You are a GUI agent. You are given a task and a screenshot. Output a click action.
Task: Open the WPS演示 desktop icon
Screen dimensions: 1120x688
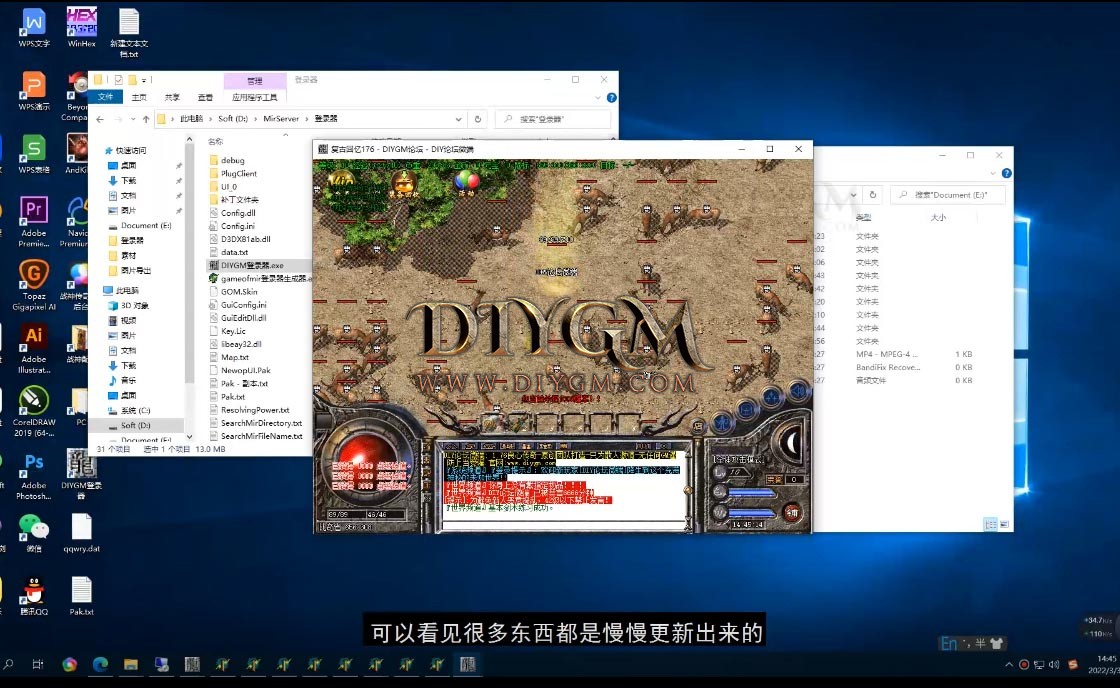34,91
